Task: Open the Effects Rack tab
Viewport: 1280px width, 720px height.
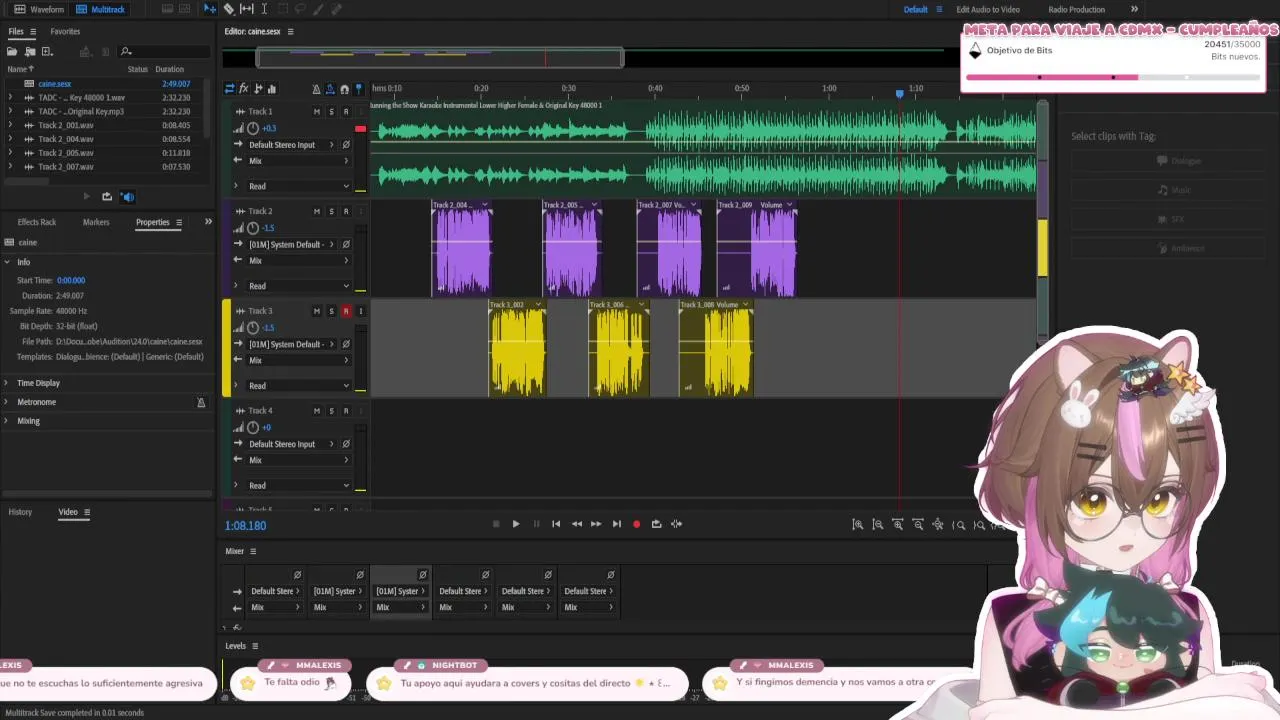Action: tap(37, 222)
